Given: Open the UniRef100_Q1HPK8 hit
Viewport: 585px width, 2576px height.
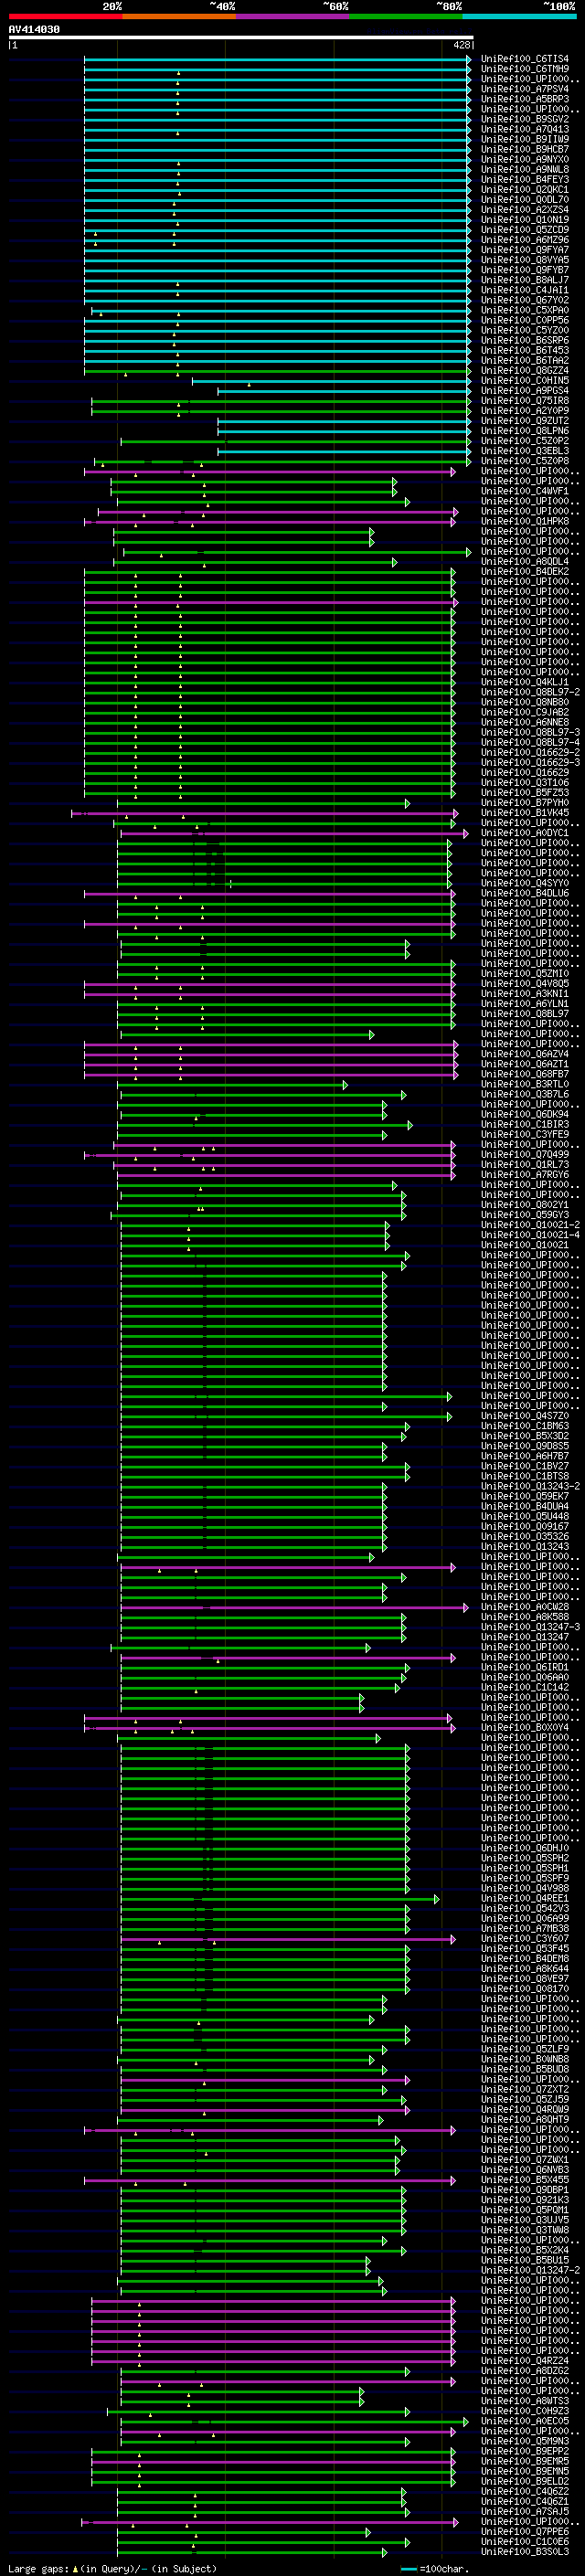Looking at the screenshot, I should (x=525, y=521).
